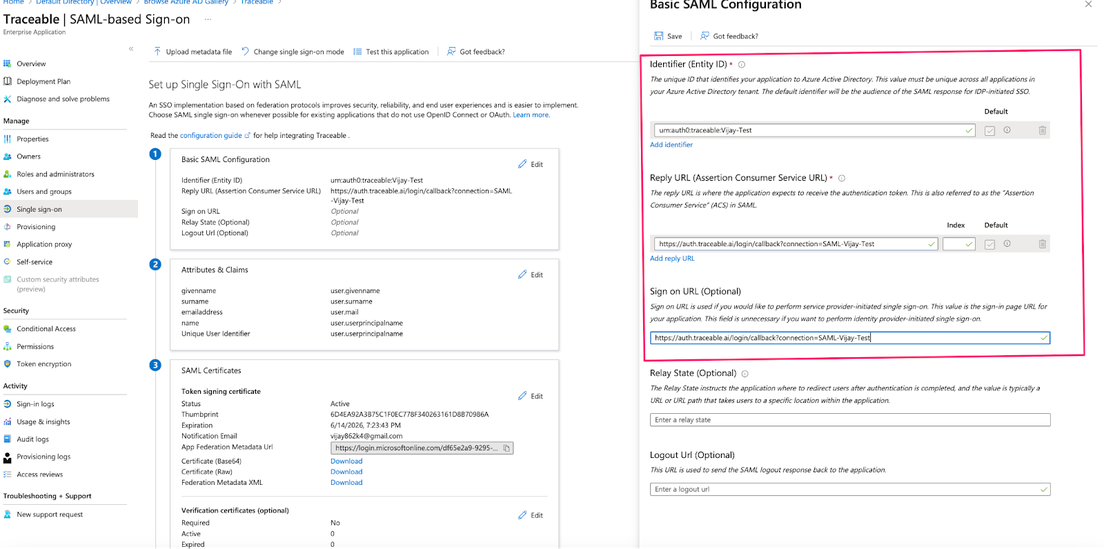Close the Basic SAML Configuration panel

(x=1090, y=4)
